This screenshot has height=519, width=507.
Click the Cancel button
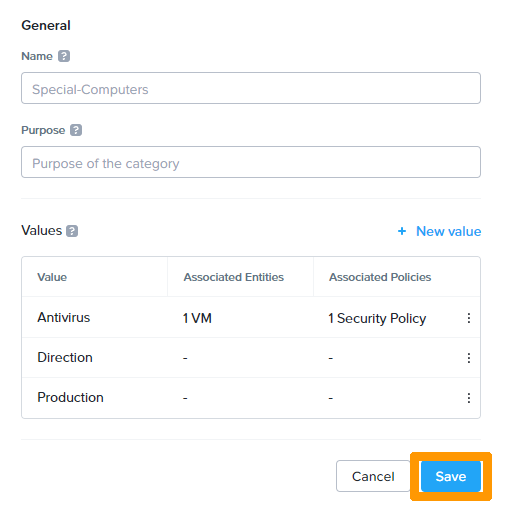pyautogui.click(x=373, y=476)
